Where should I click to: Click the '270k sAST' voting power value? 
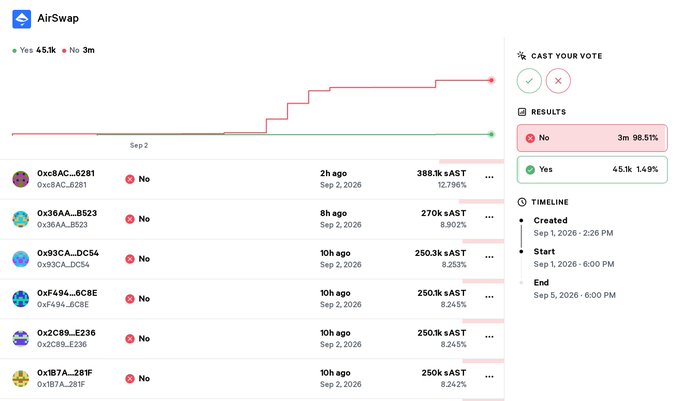click(x=444, y=213)
